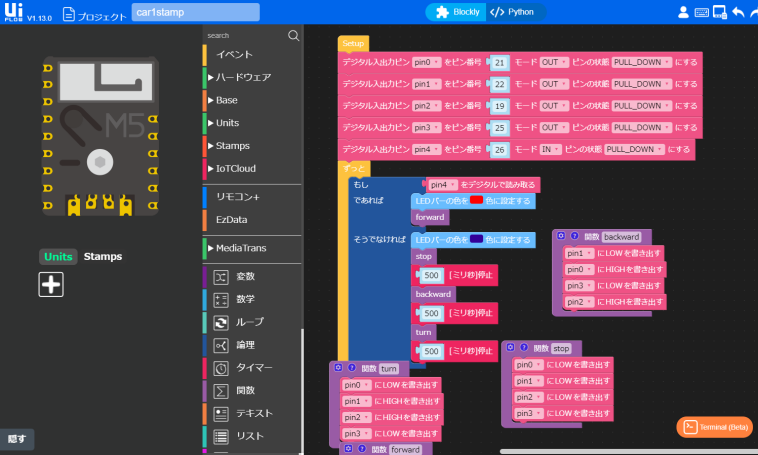The width and height of the screenshot is (758, 455).
Task: Click the undo arrow icon
Action: pos(737,13)
